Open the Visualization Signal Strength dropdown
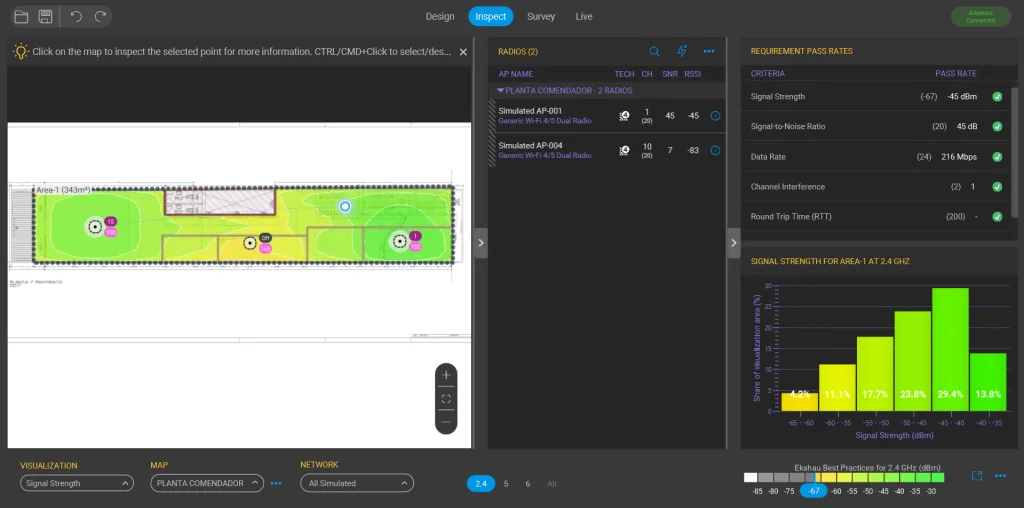 (76, 483)
